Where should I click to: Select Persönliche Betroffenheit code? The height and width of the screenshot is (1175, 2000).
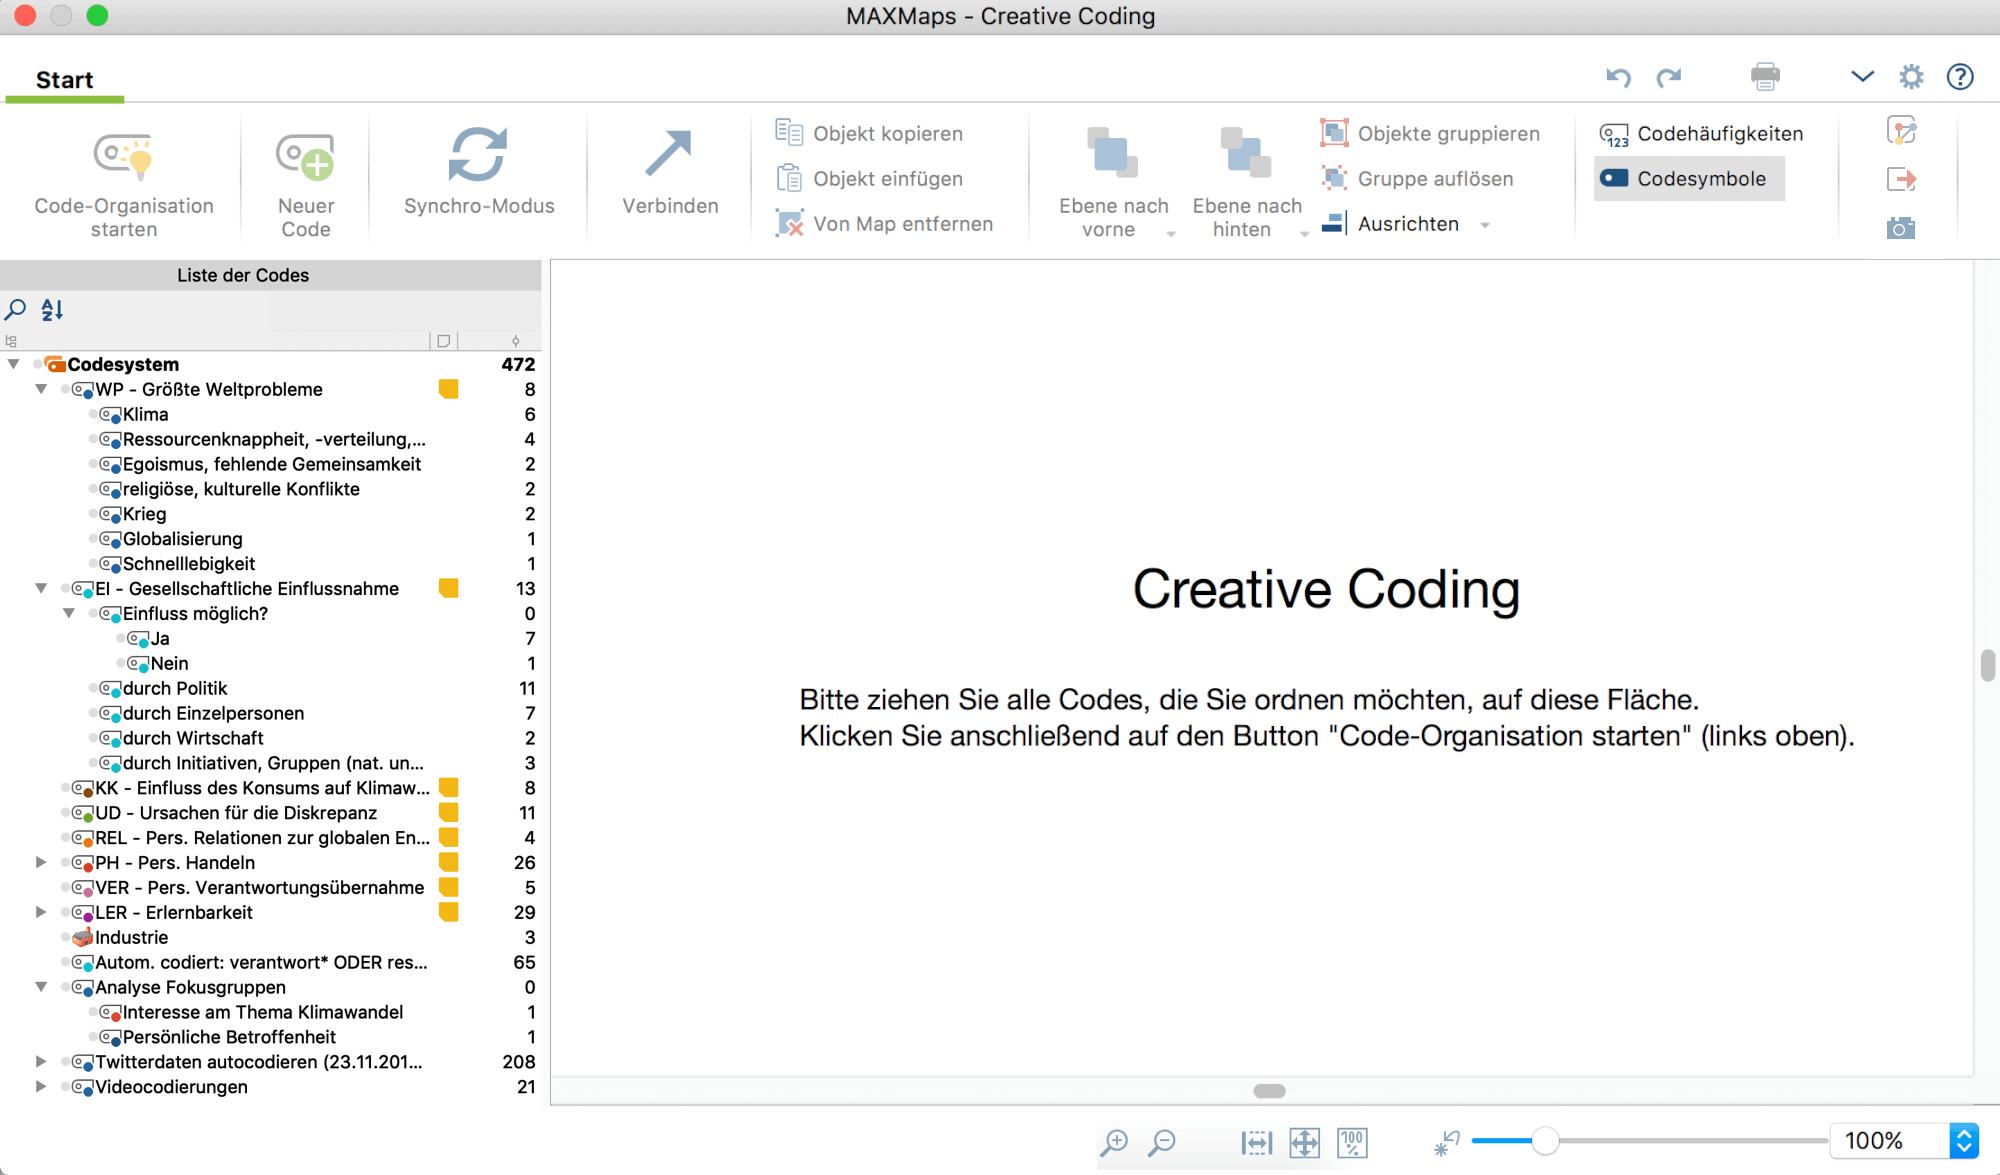tap(229, 1037)
